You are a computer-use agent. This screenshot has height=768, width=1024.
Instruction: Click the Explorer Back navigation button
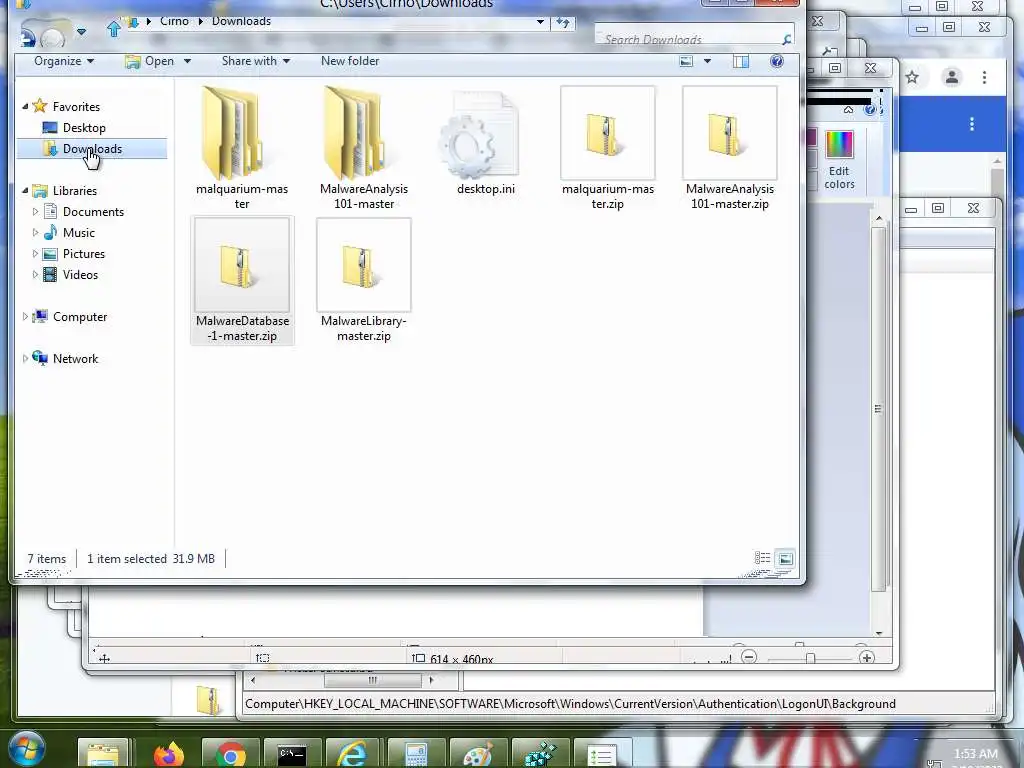click(27, 36)
